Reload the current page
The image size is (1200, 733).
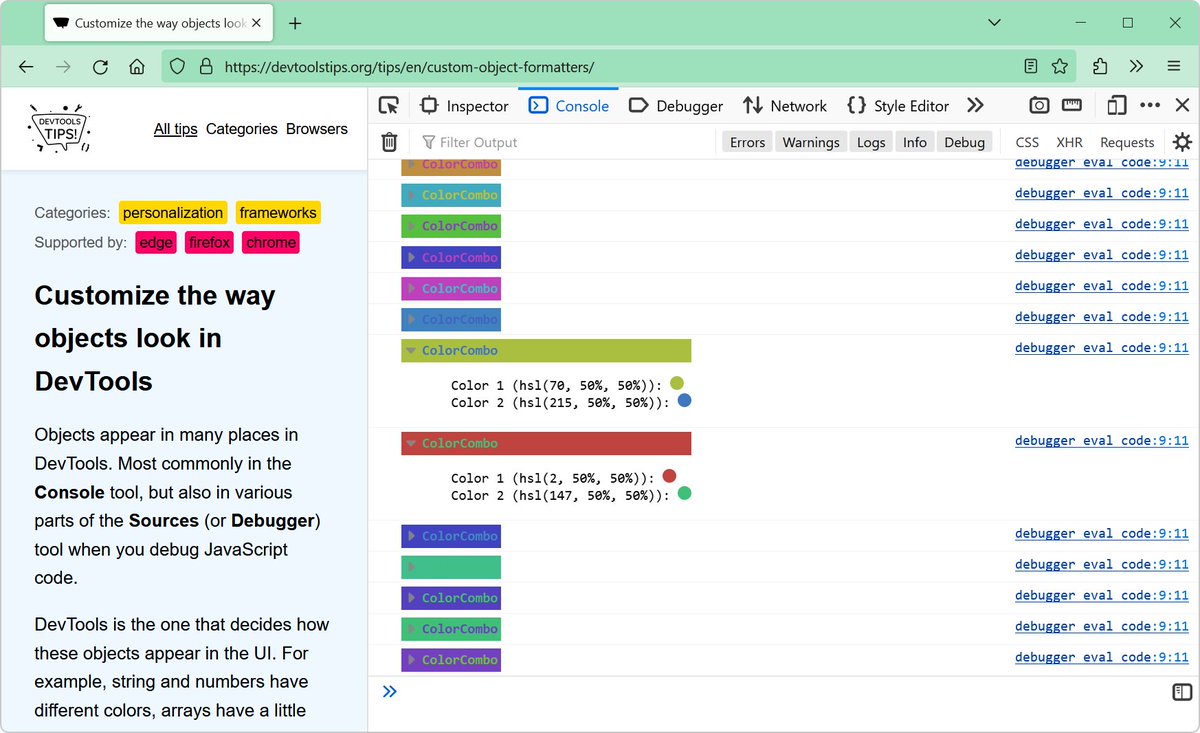[100, 67]
